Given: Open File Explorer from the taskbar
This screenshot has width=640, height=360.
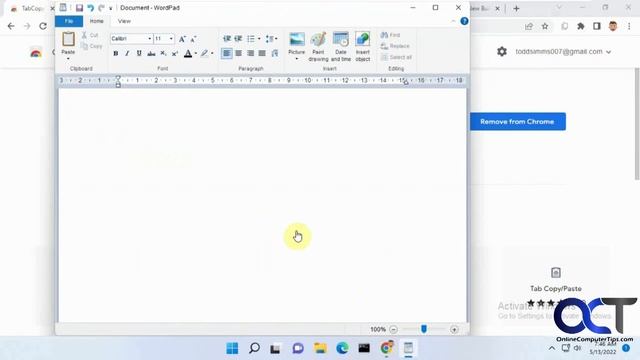Looking at the screenshot, I should [x=320, y=348].
